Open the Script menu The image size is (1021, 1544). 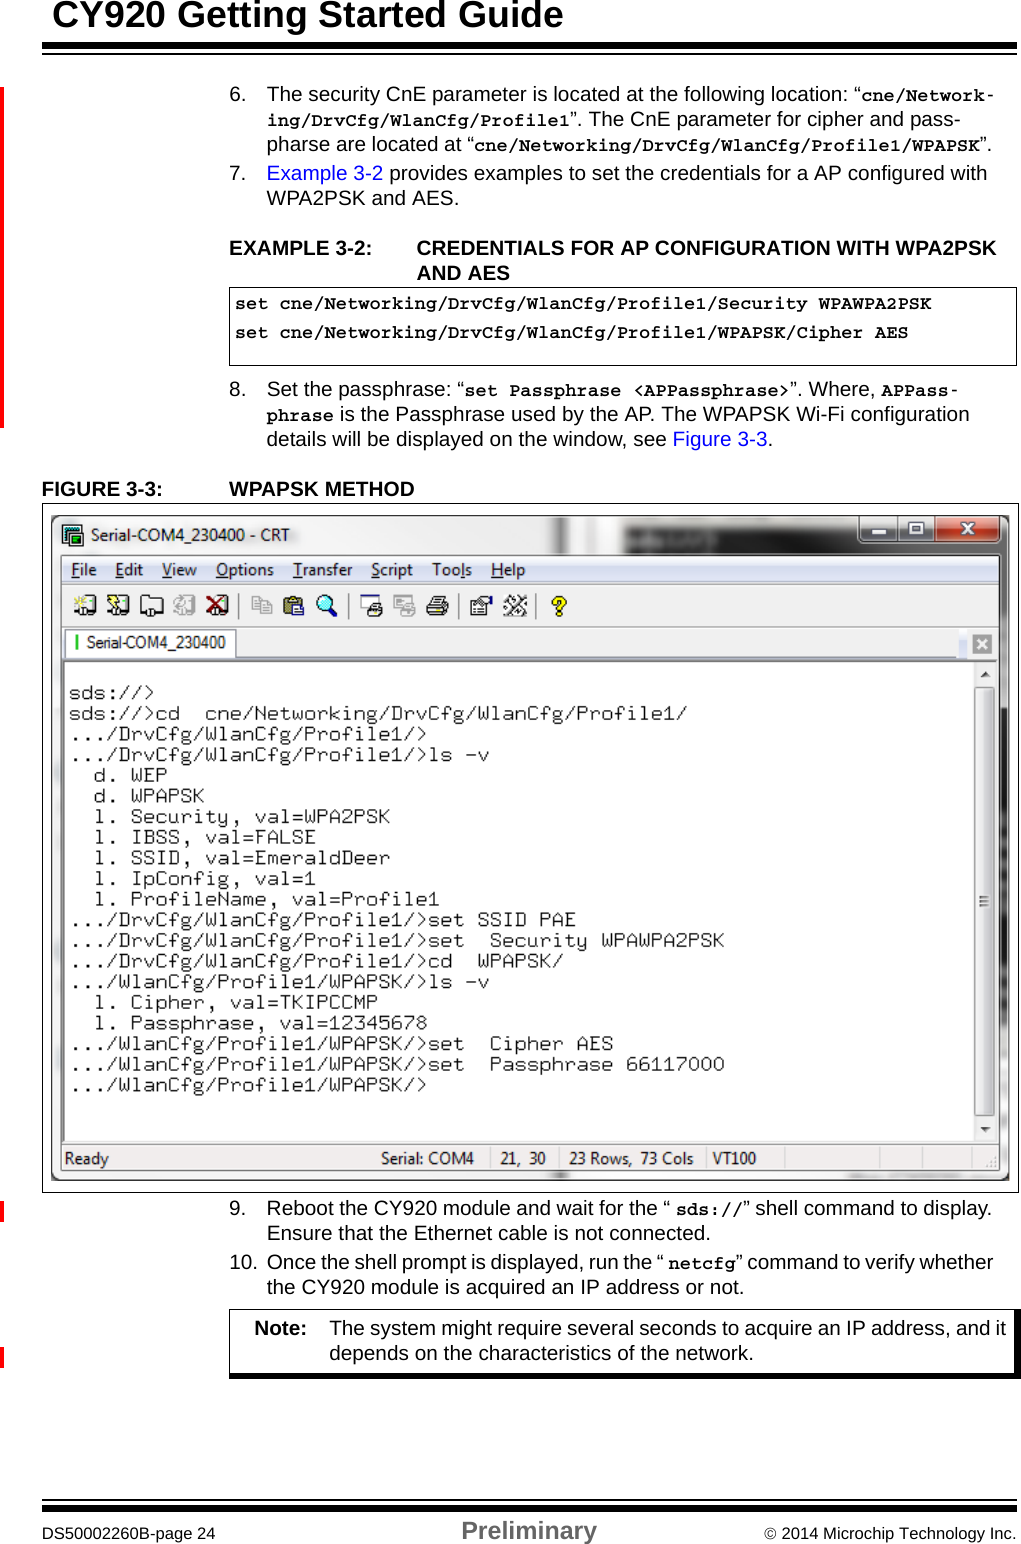tap(391, 570)
